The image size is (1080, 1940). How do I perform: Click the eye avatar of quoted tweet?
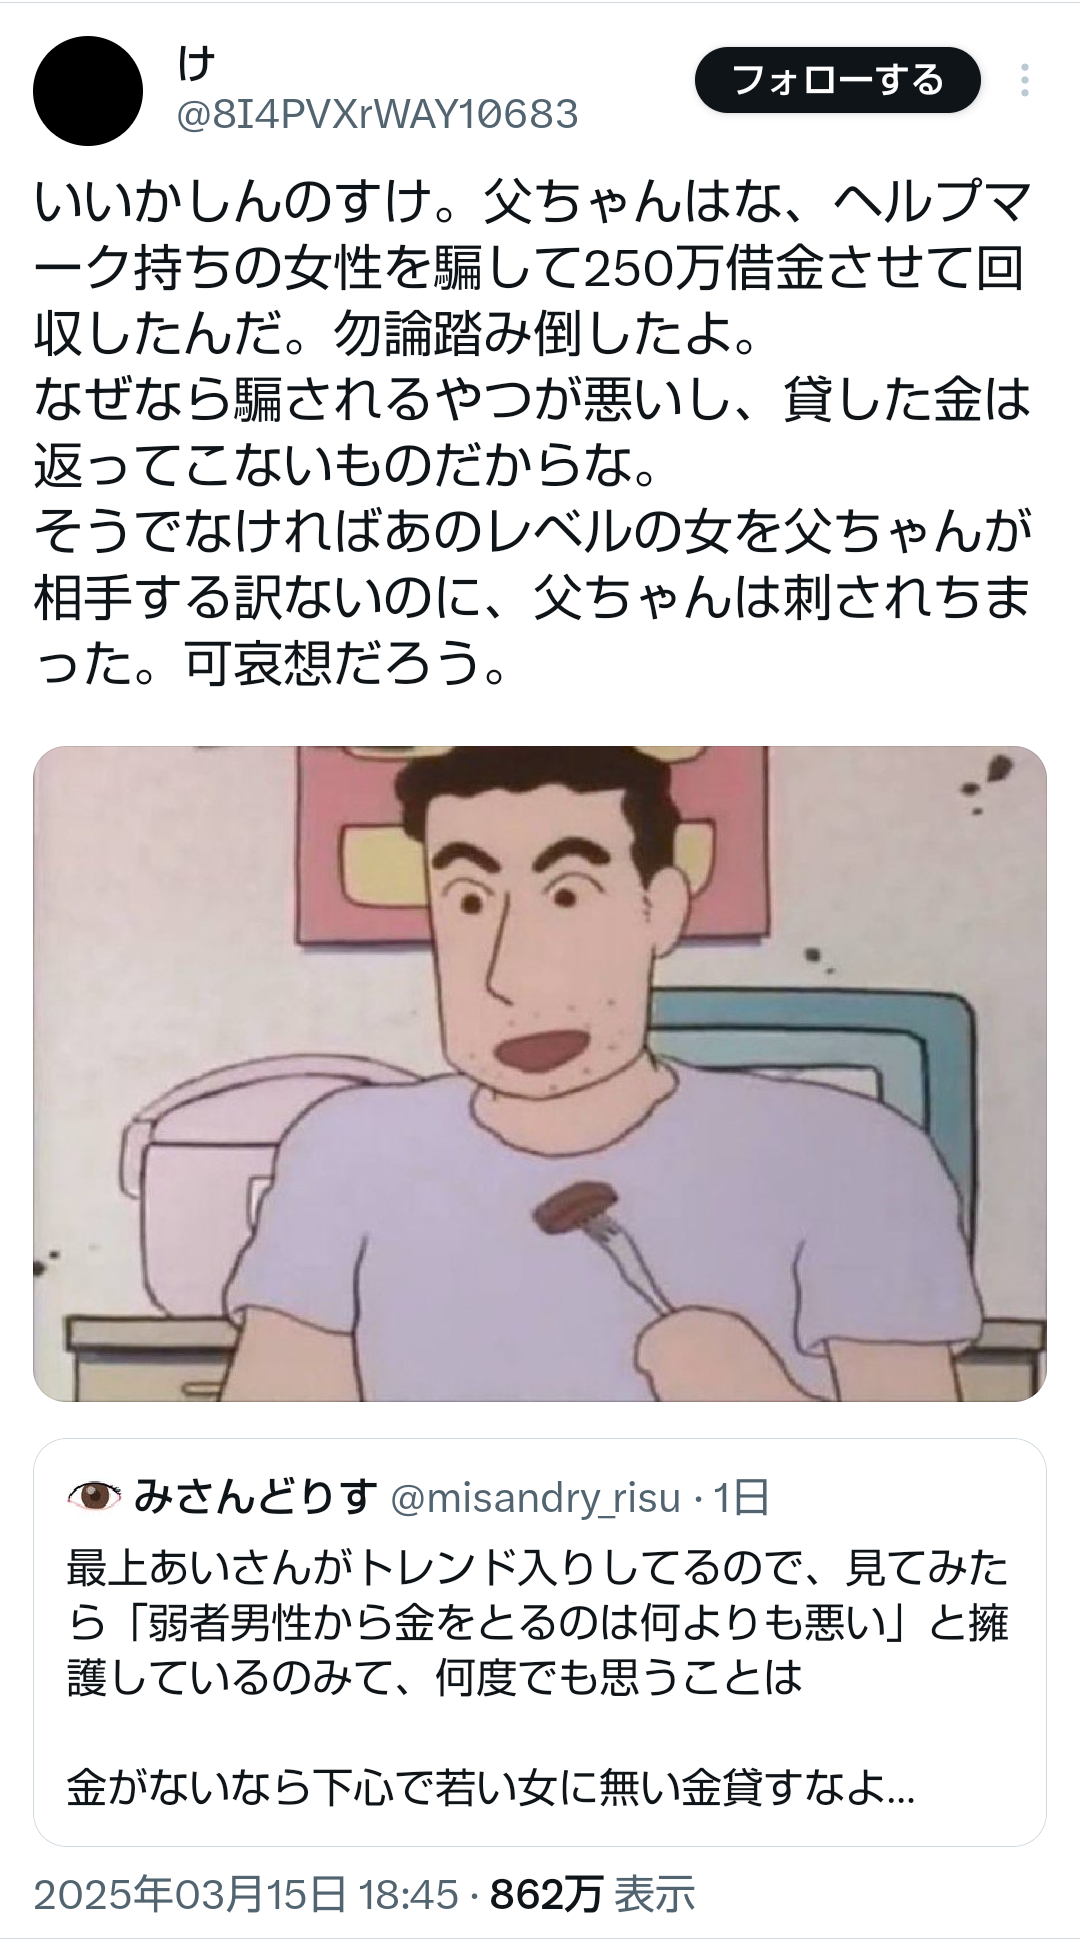point(93,1496)
